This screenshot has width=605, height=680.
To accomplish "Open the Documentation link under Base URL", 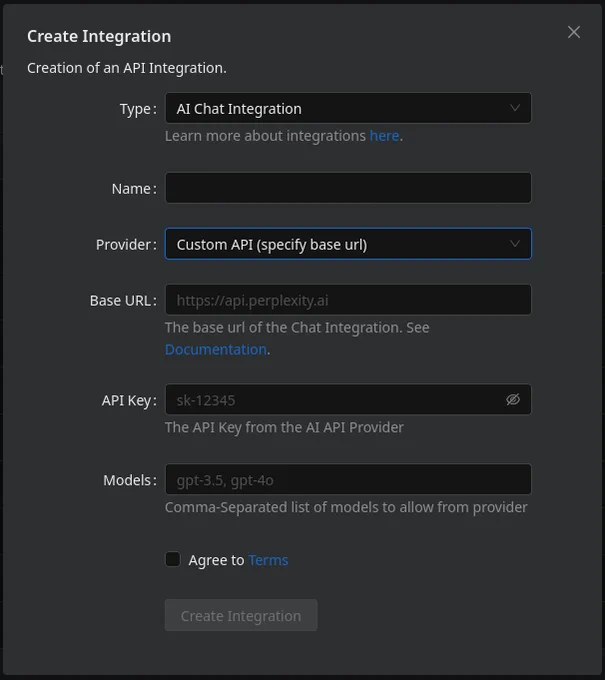I will [216, 350].
